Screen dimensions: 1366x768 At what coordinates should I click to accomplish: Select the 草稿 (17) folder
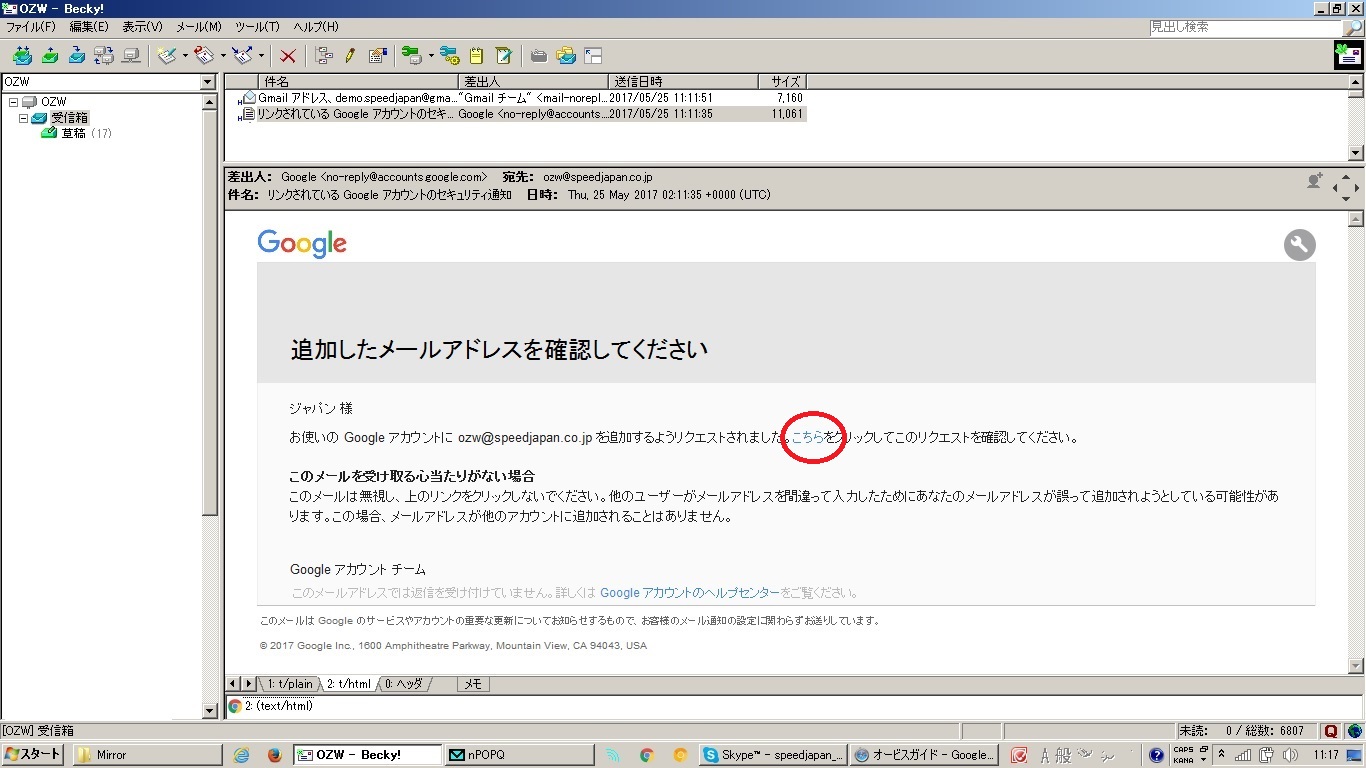[76, 133]
